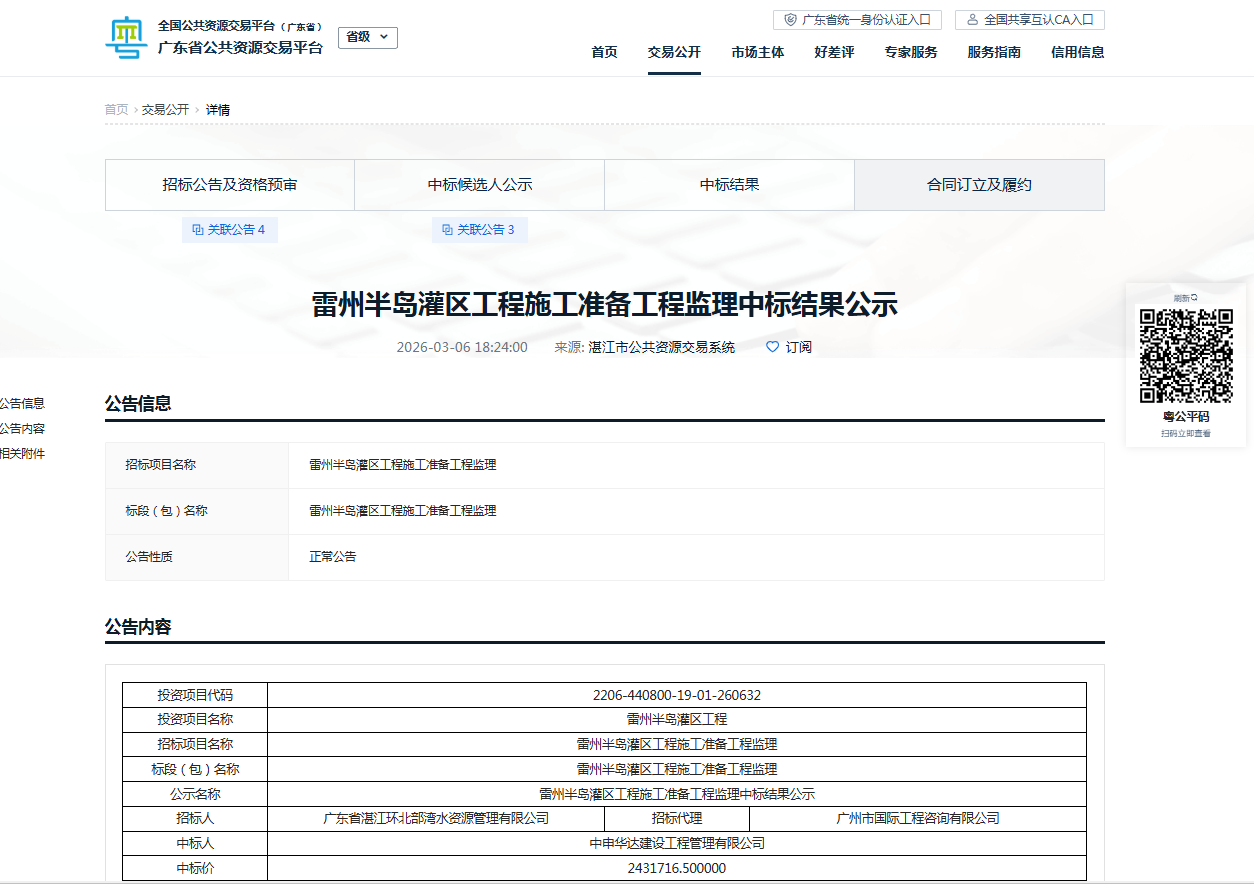Click the heart icon to subscribe (订阅)
The width and height of the screenshot is (1254, 884).
[772, 347]
